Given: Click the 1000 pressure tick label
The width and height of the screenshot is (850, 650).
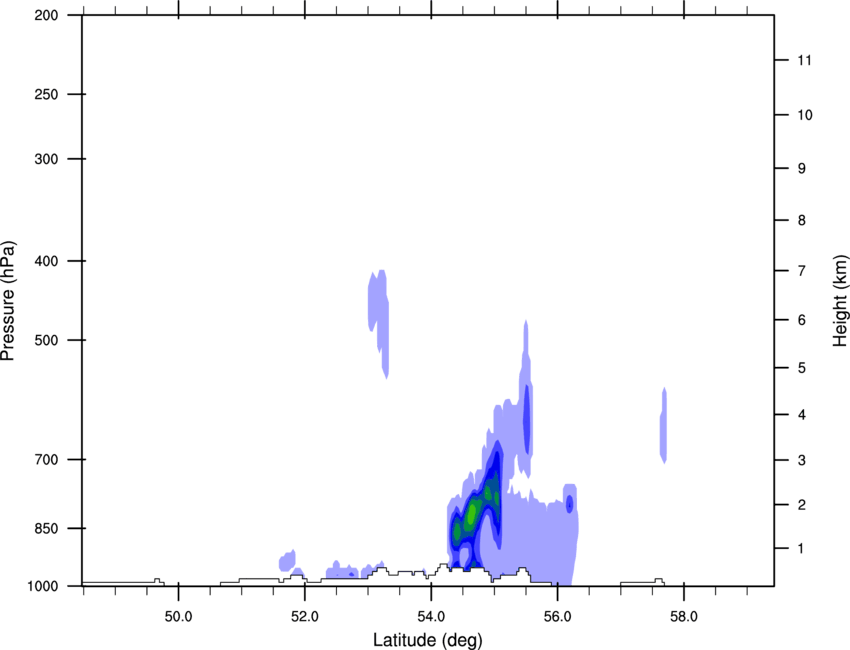Looking at the screenshot, I should (42, 586).
